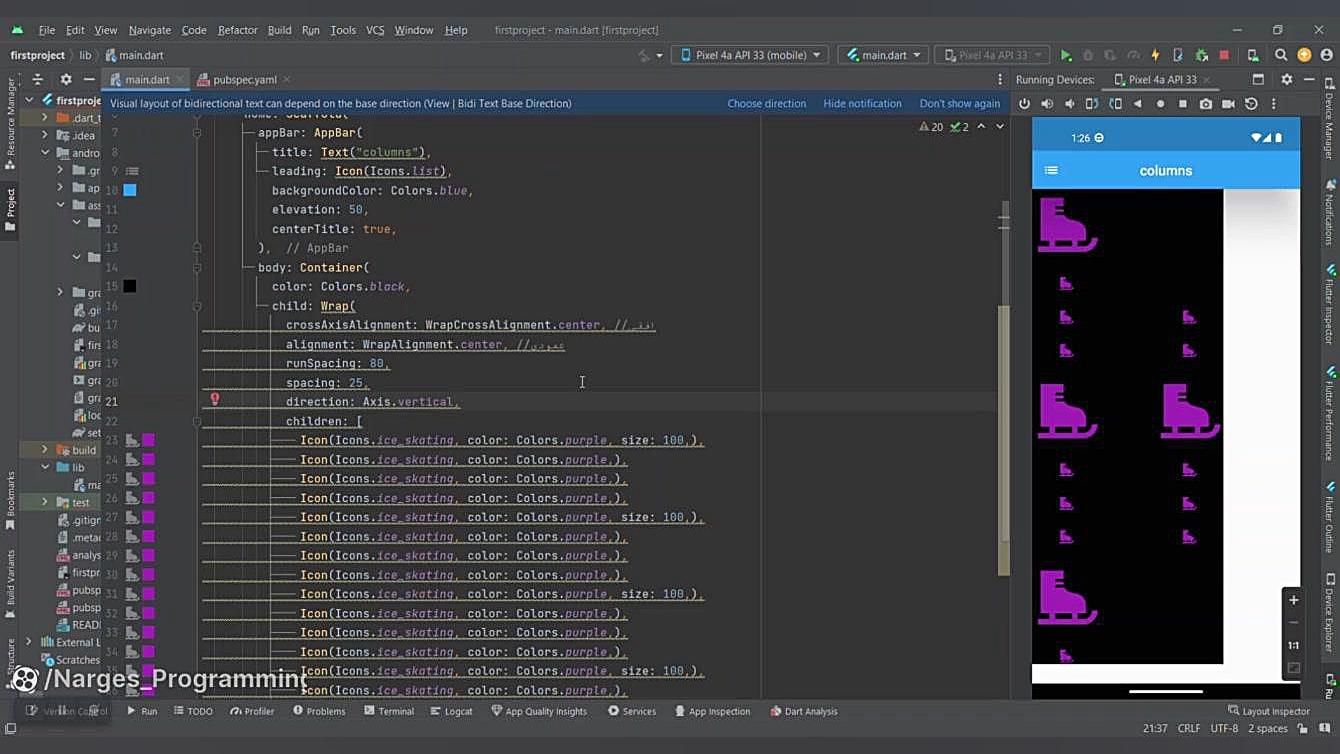Zoom in the emulator with the plus button
The image size is (1340, 754).
point(1293,600)
